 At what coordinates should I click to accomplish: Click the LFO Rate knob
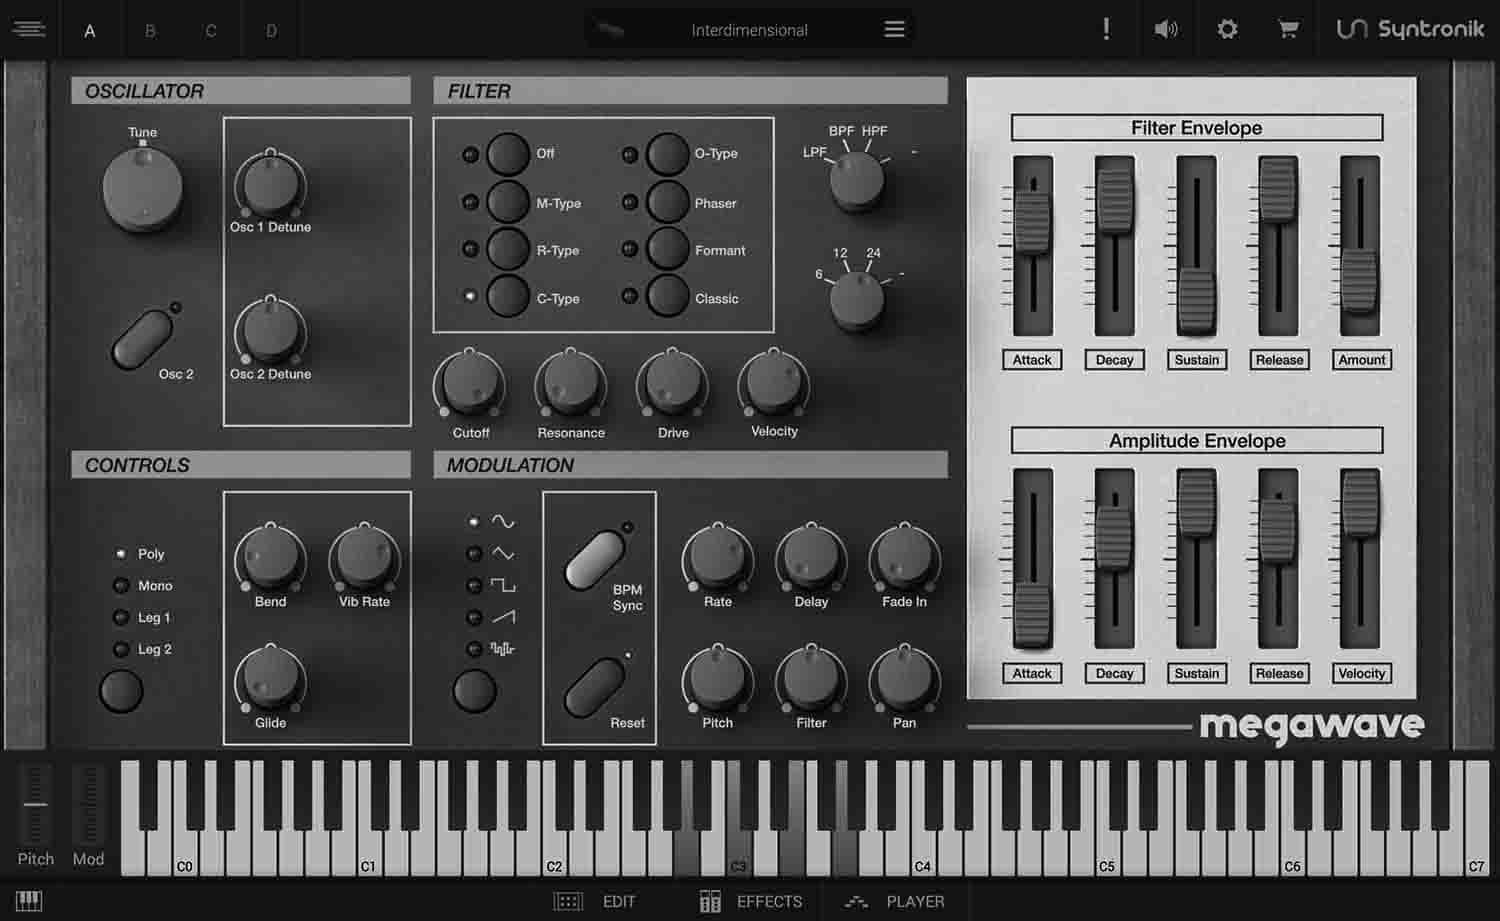pyautogui.click(x=718, y=558)
